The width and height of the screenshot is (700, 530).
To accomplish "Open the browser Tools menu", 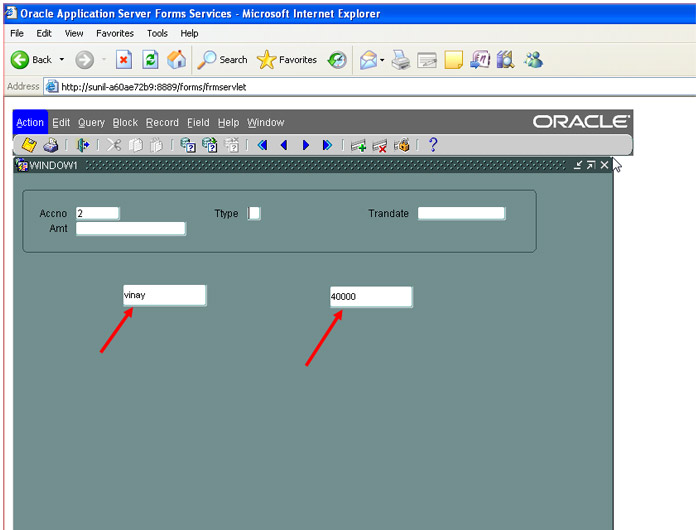I will (x=157, y=33).
